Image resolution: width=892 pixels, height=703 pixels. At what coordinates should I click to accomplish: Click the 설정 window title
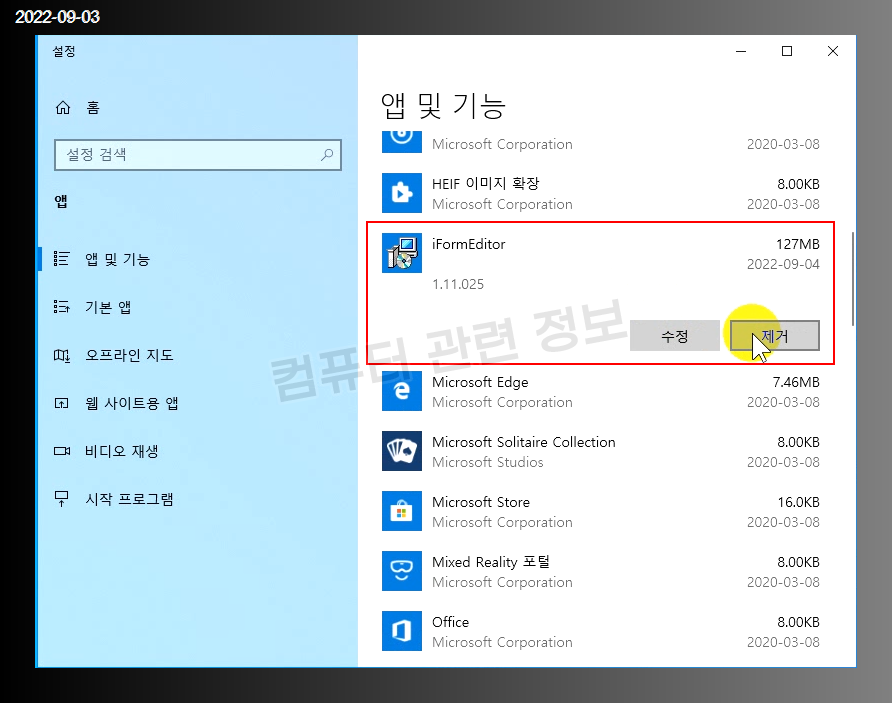64,51
